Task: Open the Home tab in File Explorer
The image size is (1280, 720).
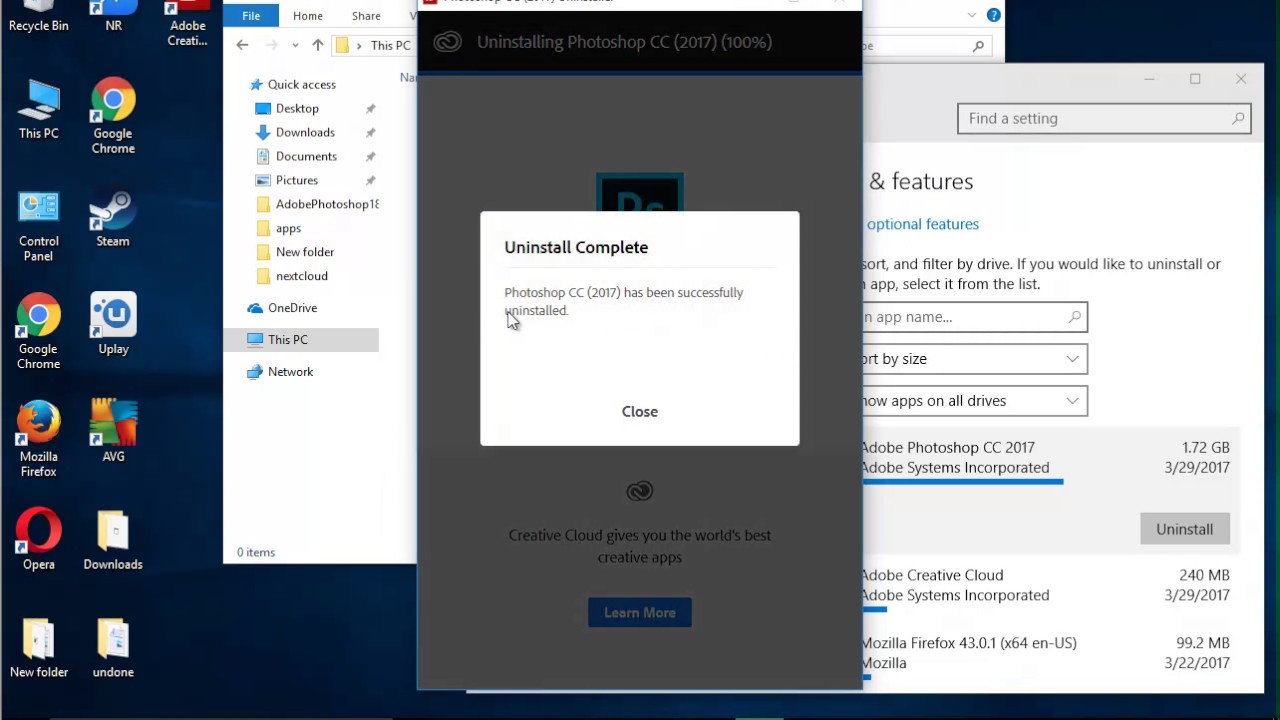Action: coord(307,16)
